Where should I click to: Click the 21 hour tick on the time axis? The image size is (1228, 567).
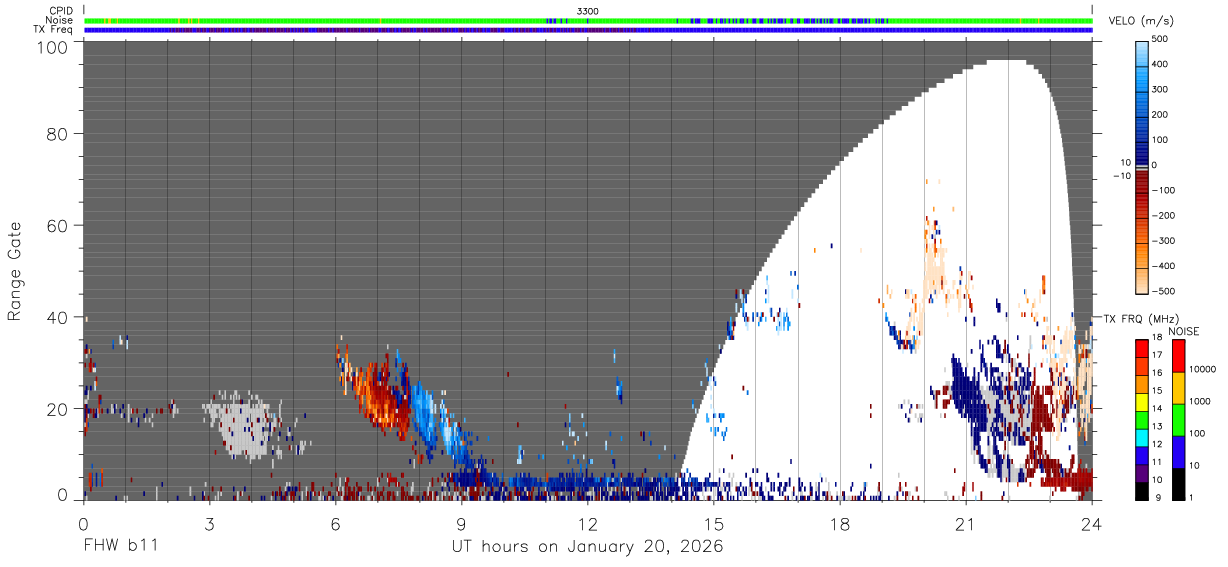[x=966, y=523]
